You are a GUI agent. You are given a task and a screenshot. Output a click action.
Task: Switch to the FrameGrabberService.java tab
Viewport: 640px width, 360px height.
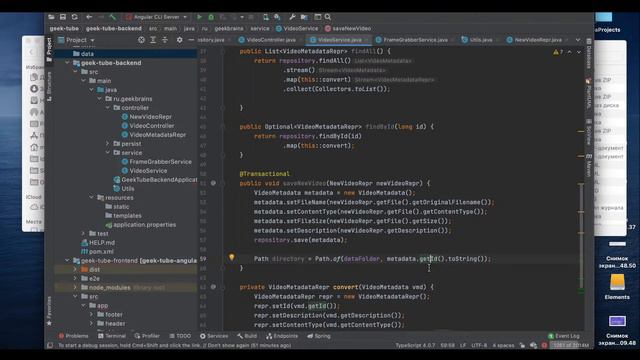[412, 40]
